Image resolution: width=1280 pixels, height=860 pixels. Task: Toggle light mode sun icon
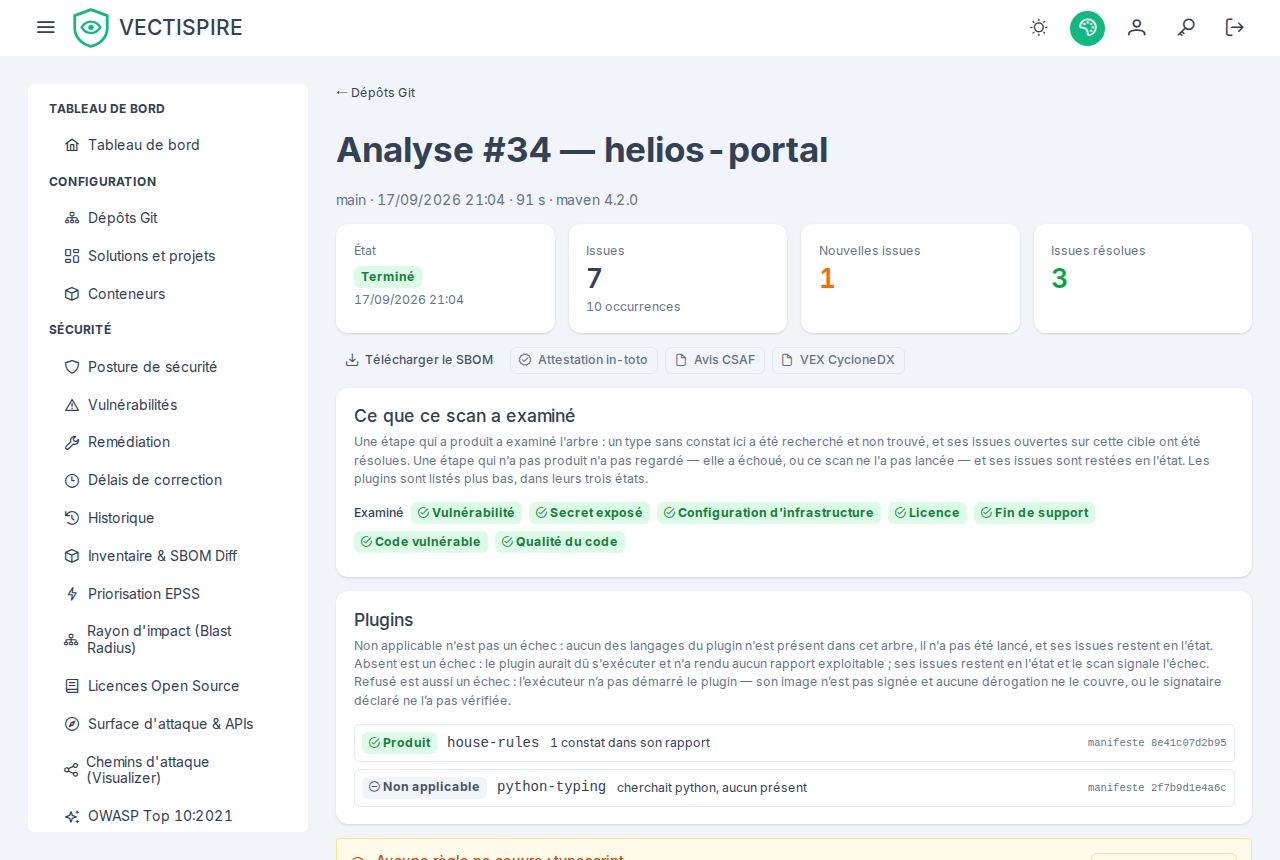point(1039,28)
